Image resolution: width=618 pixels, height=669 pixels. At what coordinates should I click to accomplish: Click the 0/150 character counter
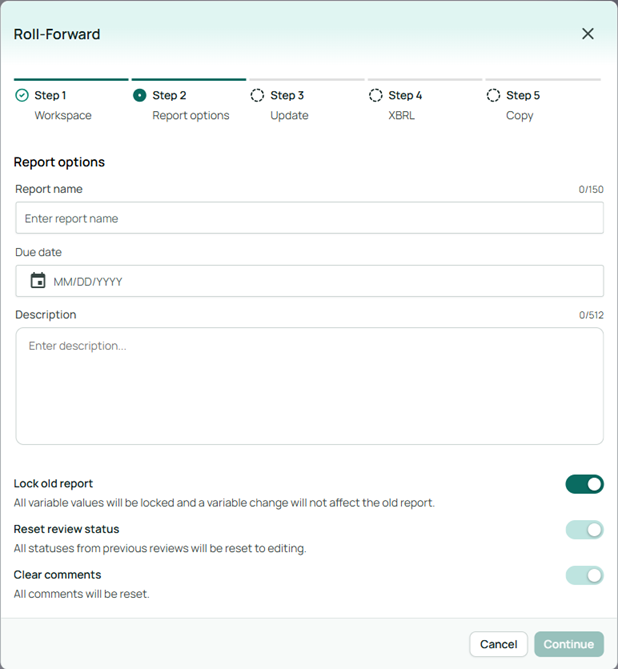[591, 189]
